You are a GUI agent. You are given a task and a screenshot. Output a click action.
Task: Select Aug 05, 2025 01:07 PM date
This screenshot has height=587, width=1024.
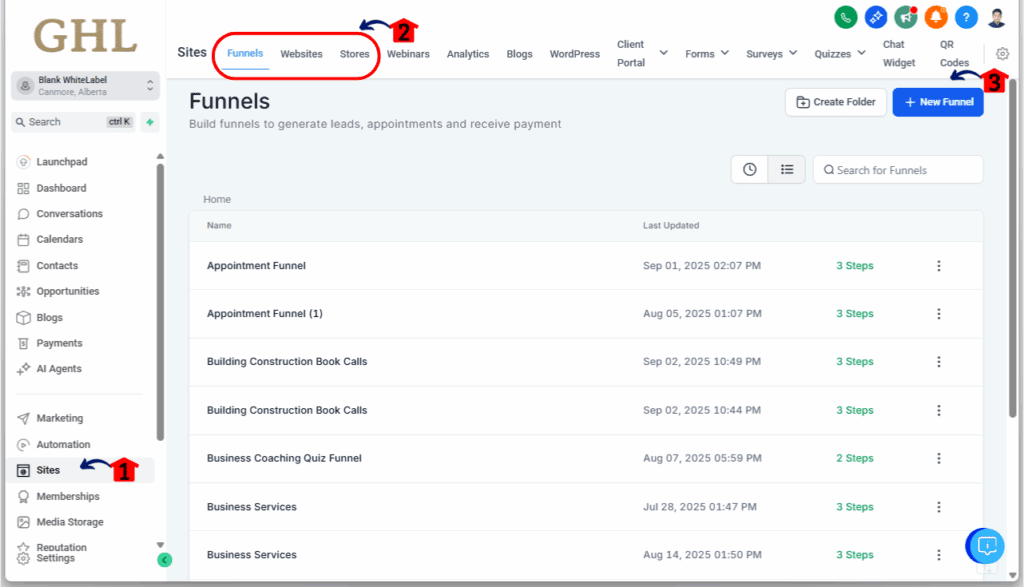pyautogui.click(x=702, y=314)
